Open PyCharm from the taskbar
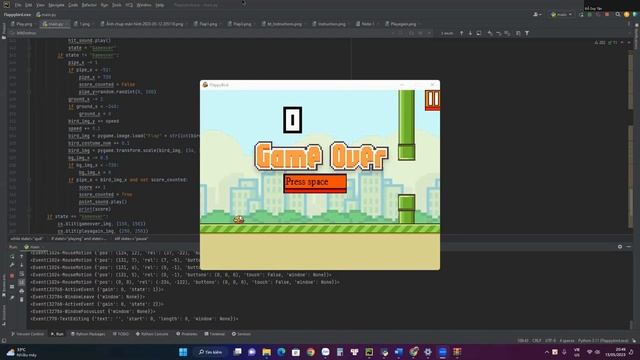This screenshot has height=360, width=640. tap(369, 352)
